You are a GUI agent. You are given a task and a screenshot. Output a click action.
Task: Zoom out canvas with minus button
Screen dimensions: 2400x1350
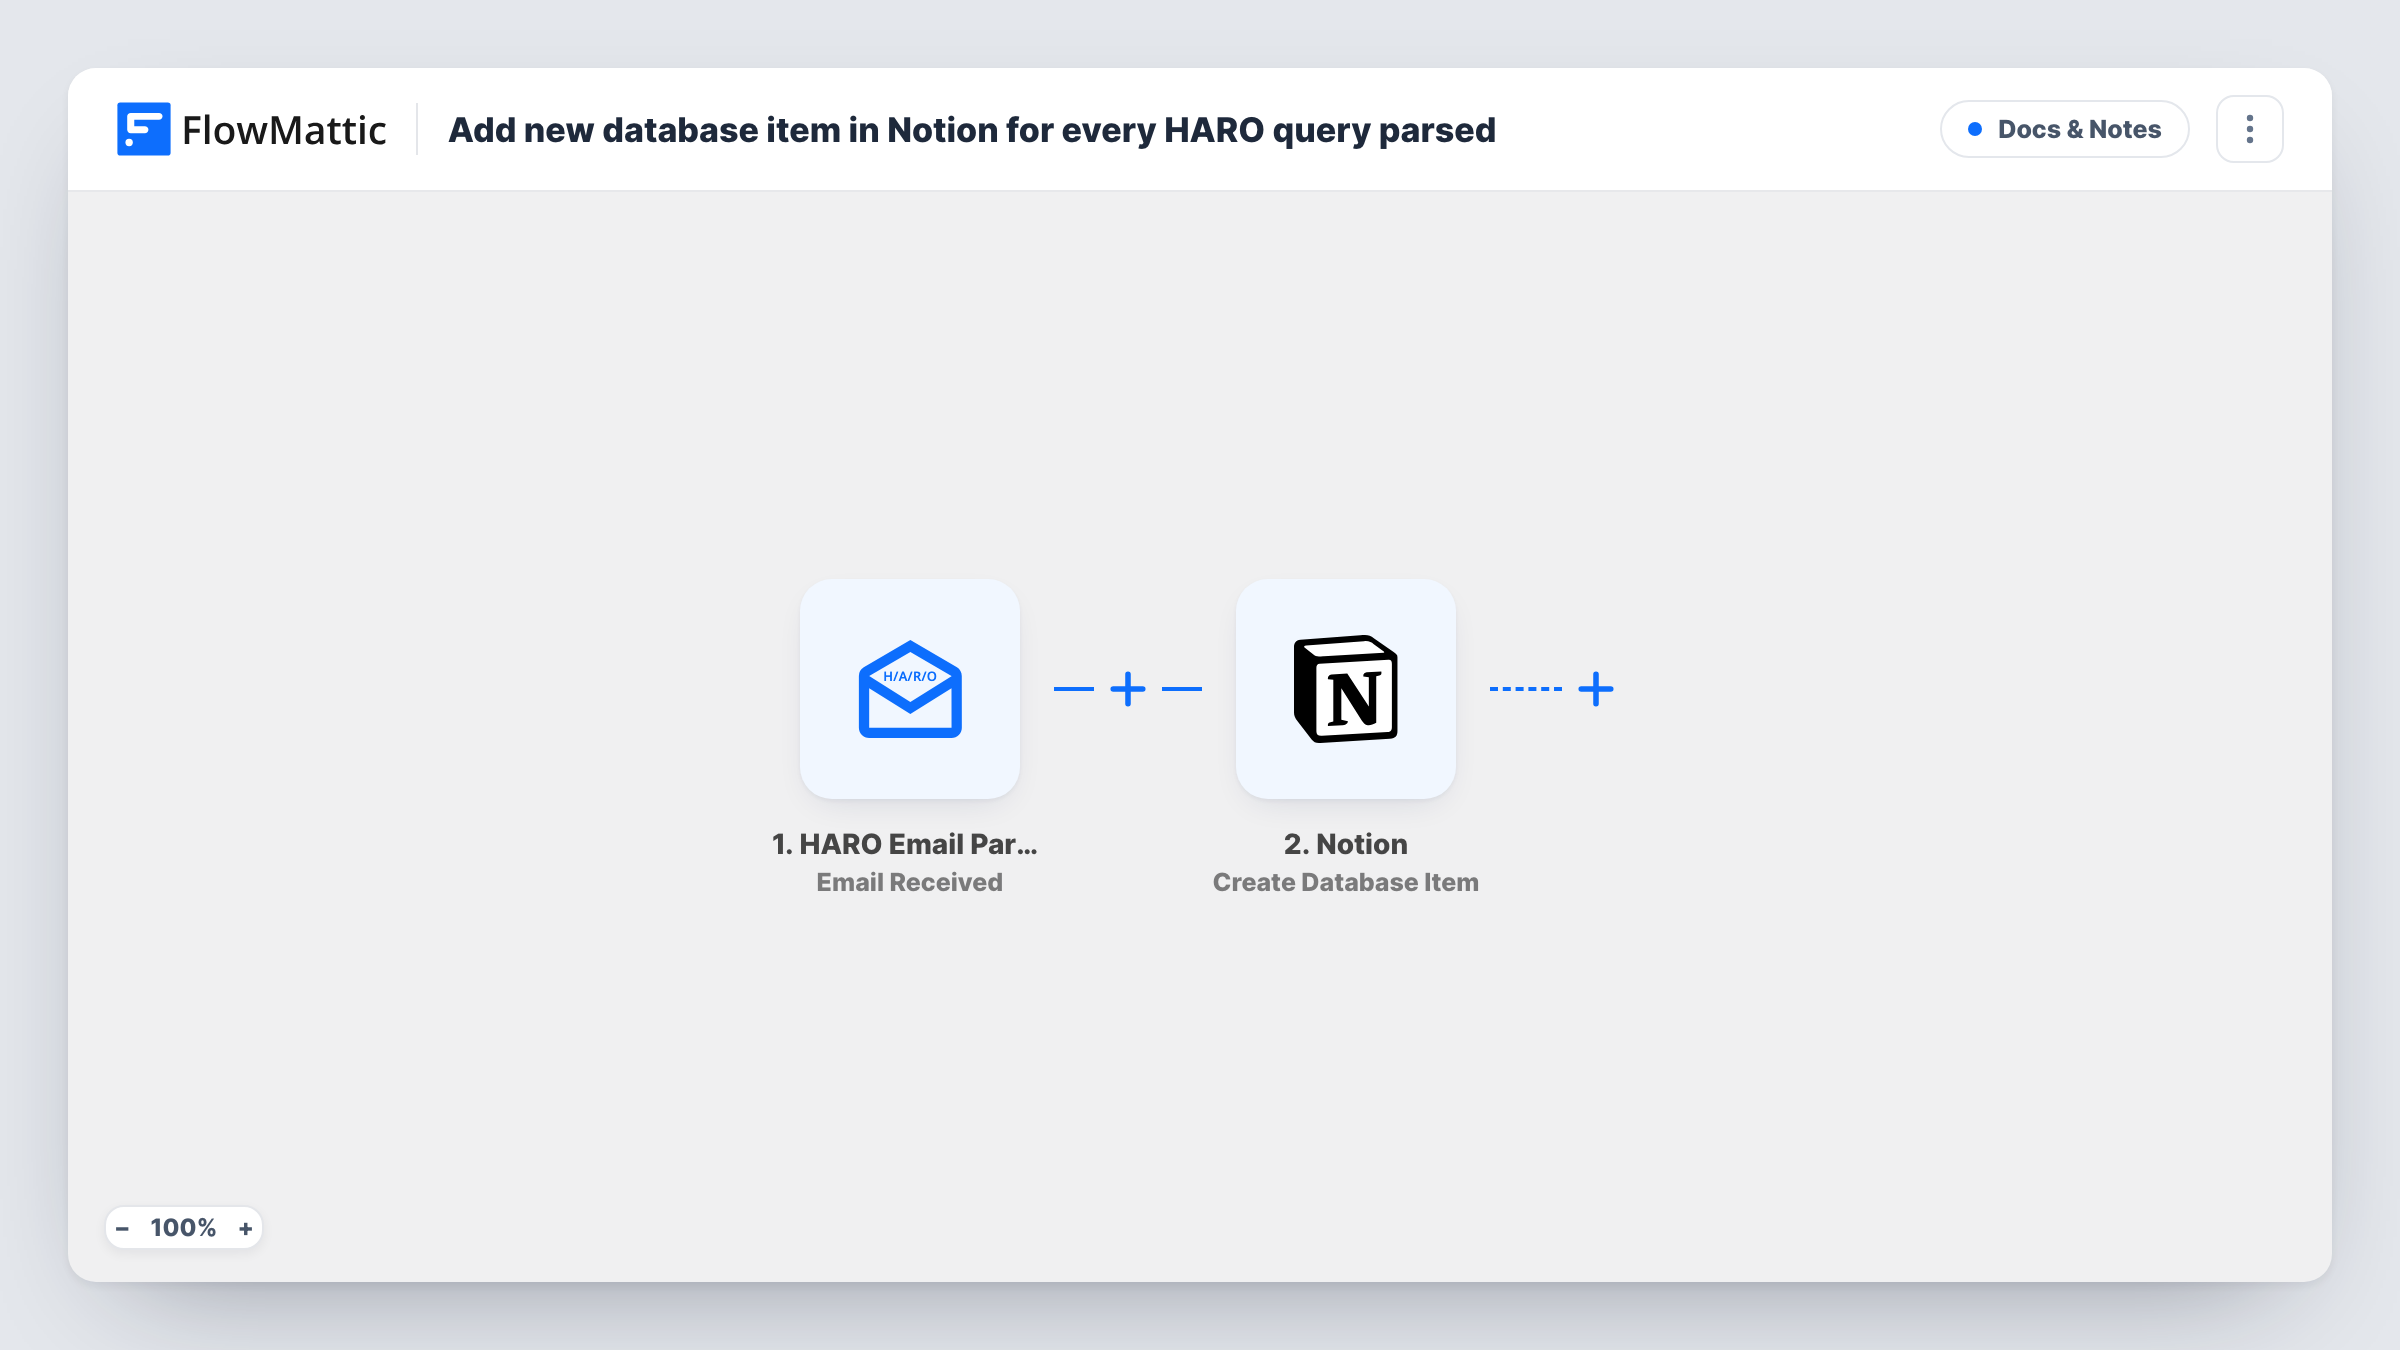pos(122,1228)
